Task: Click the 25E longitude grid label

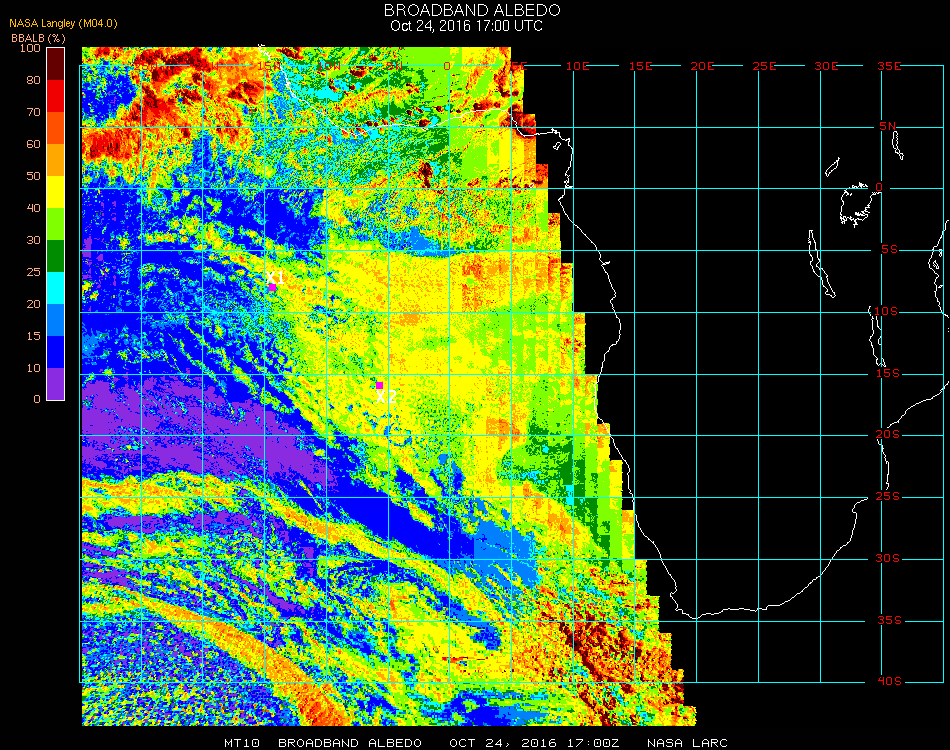Action: point(764,66)
